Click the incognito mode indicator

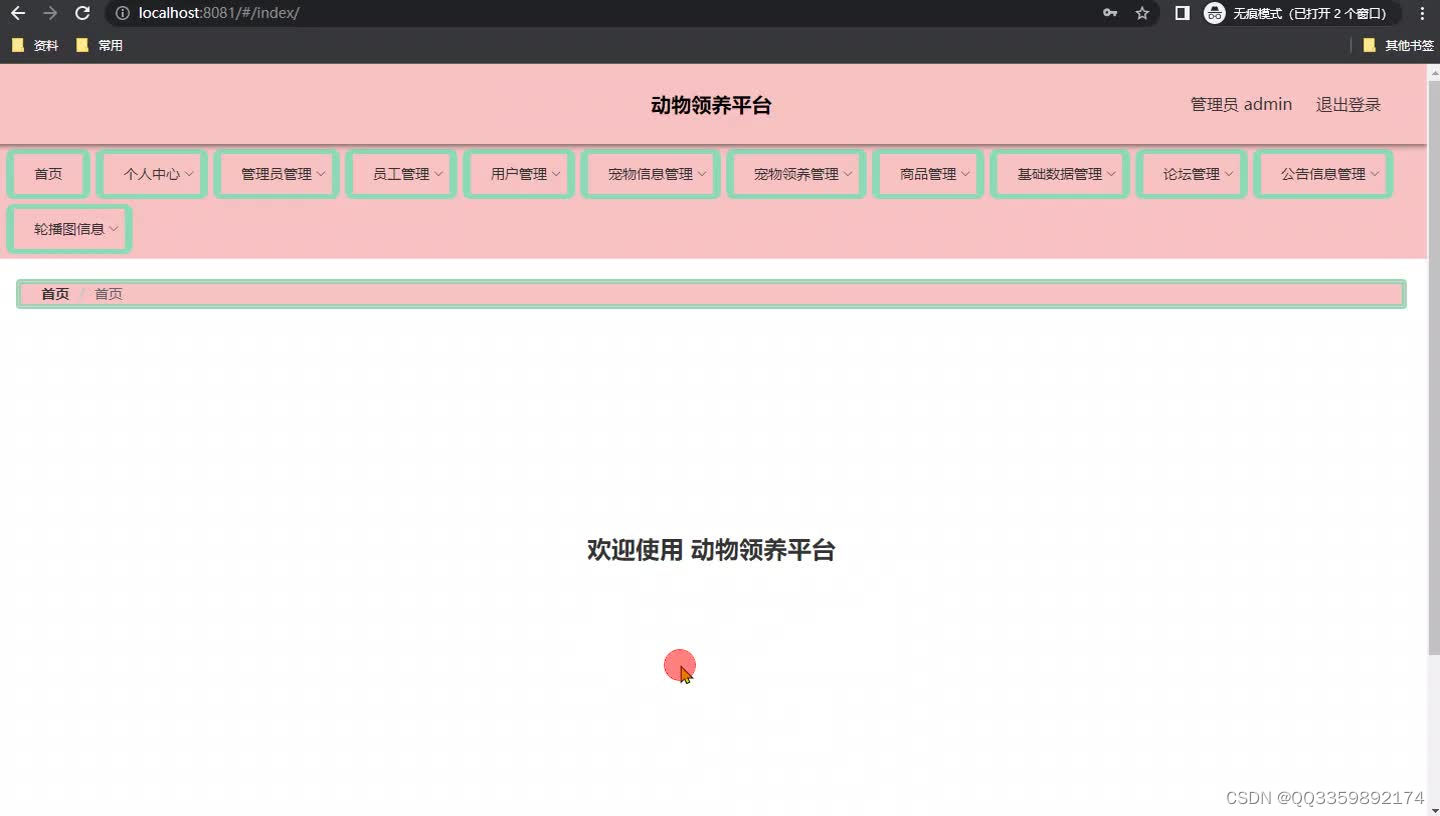point(1301,13)
